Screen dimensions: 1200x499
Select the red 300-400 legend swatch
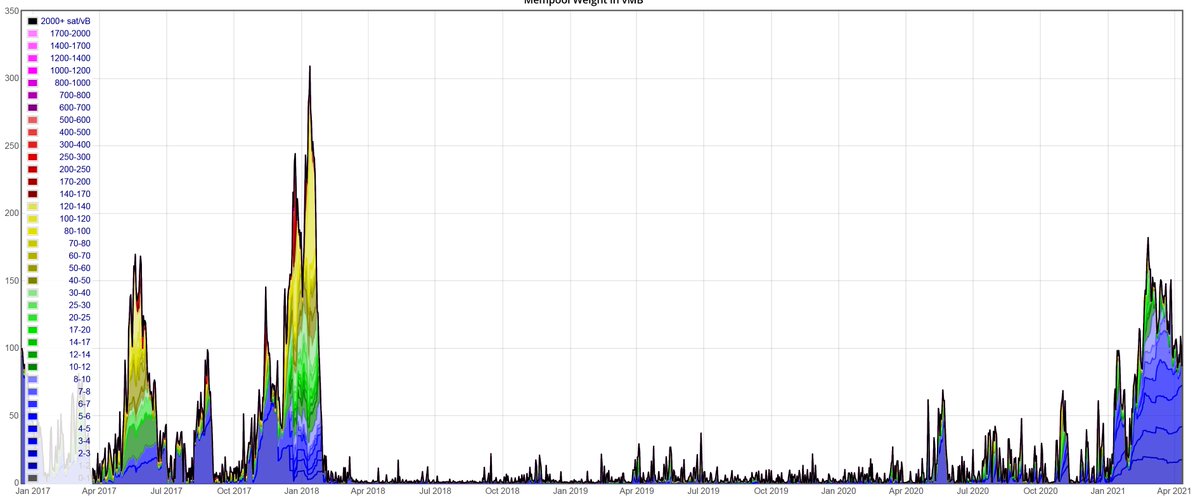point(33,145)
